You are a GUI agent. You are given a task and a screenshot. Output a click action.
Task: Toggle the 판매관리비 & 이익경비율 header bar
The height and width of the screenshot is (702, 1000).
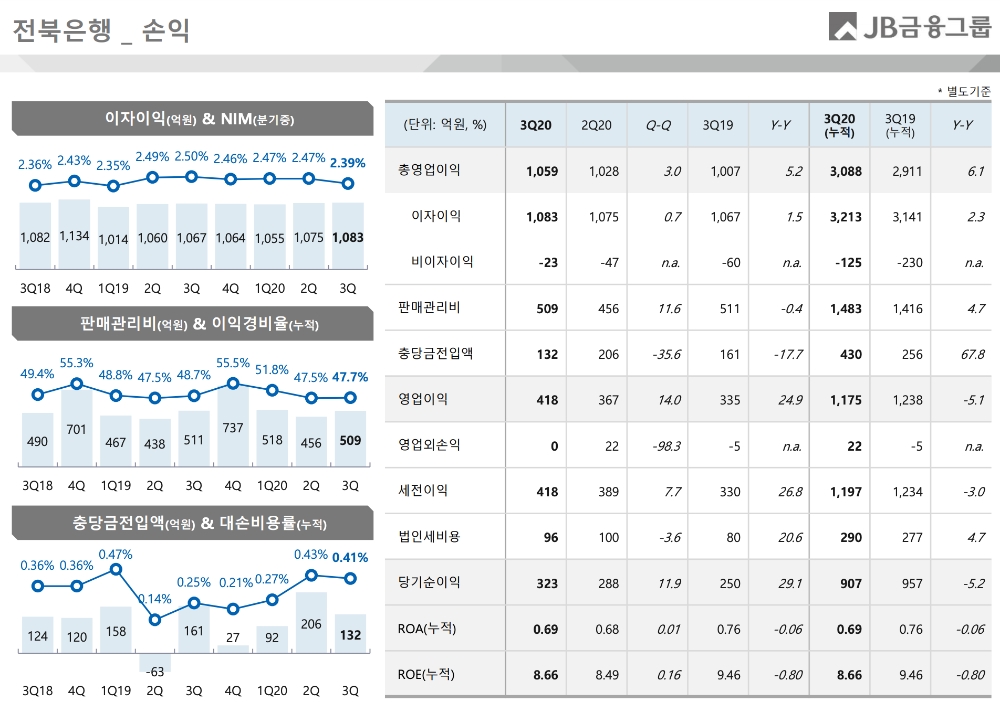pos(191,323)
